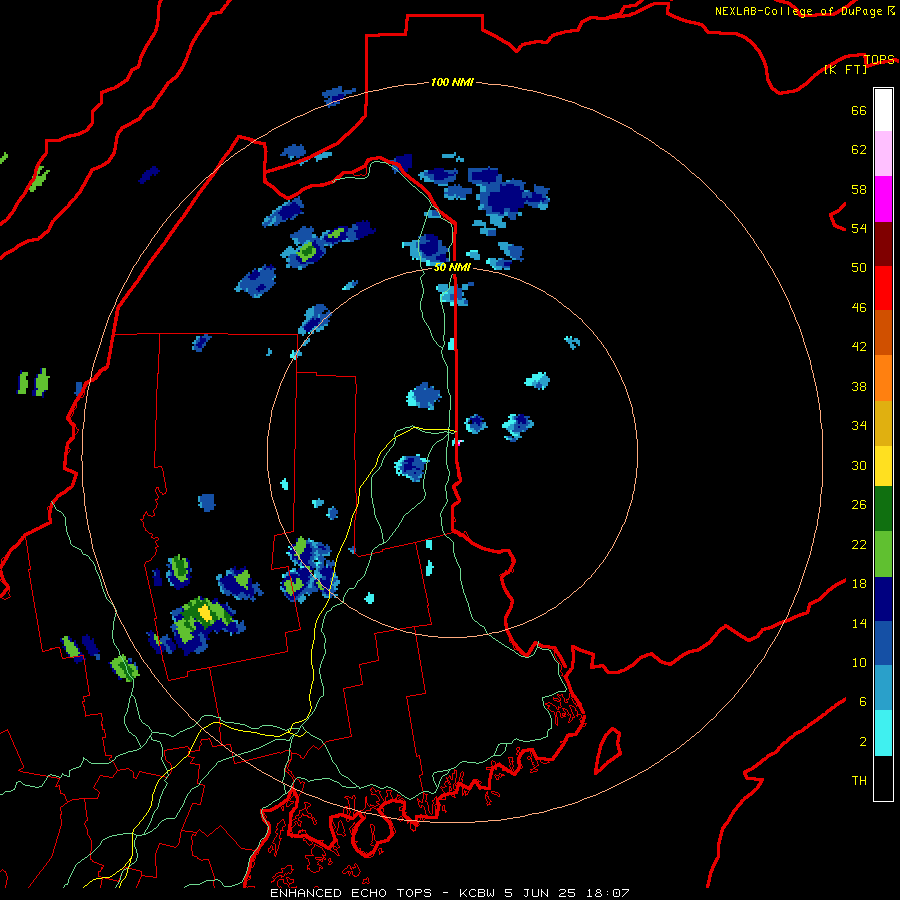Click the dark red legend swatch
Viewport: 900px width, 900px height.
coord(883,244)
